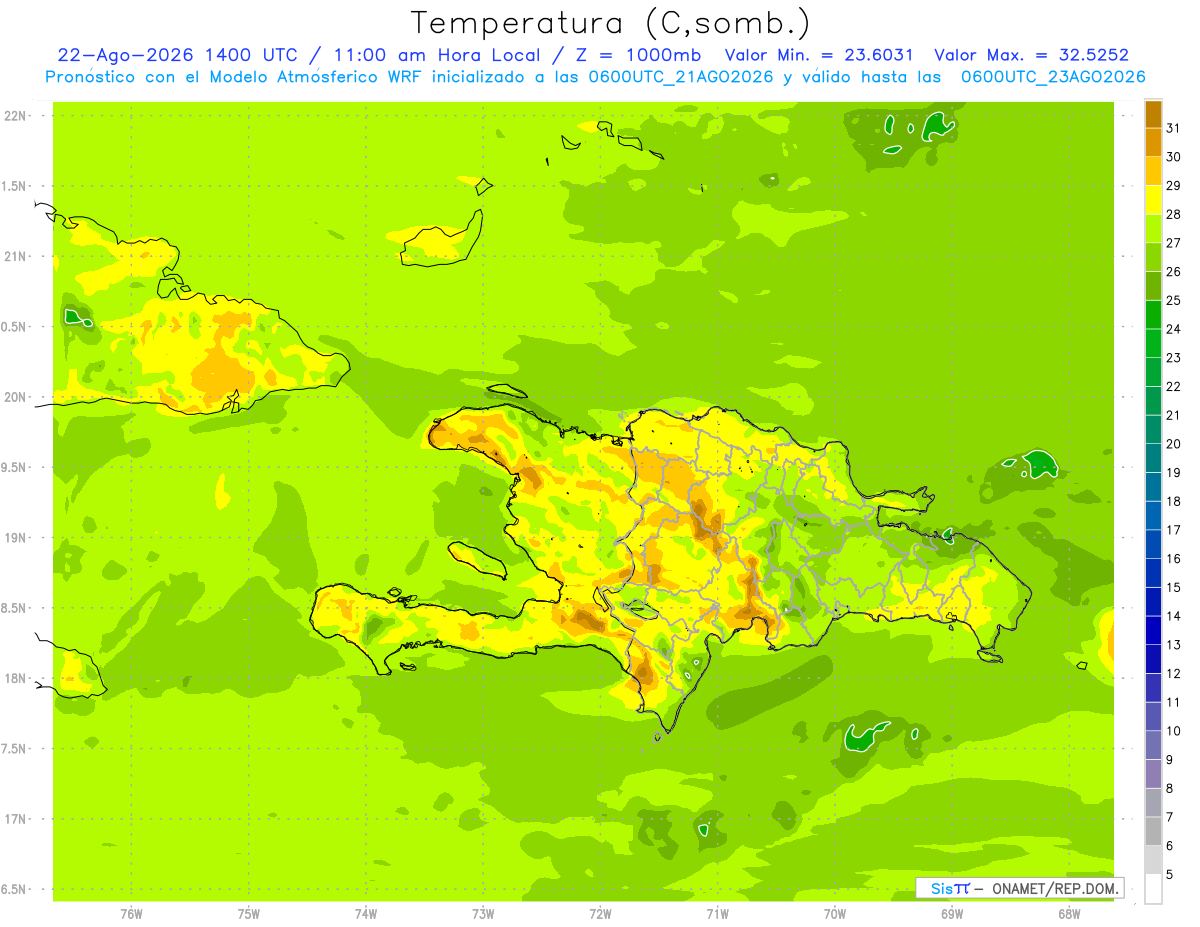The width and height of the screenshot is (1200, 927).
Task: Click the "21N" latitude axis label
Action: [x=14, y=257]
